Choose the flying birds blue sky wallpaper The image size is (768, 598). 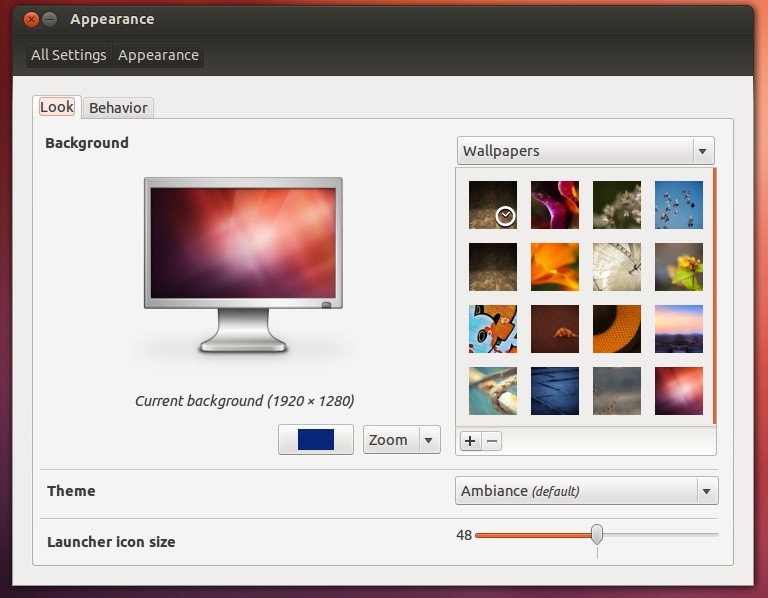pyautogui.click(x=679, y=205)
